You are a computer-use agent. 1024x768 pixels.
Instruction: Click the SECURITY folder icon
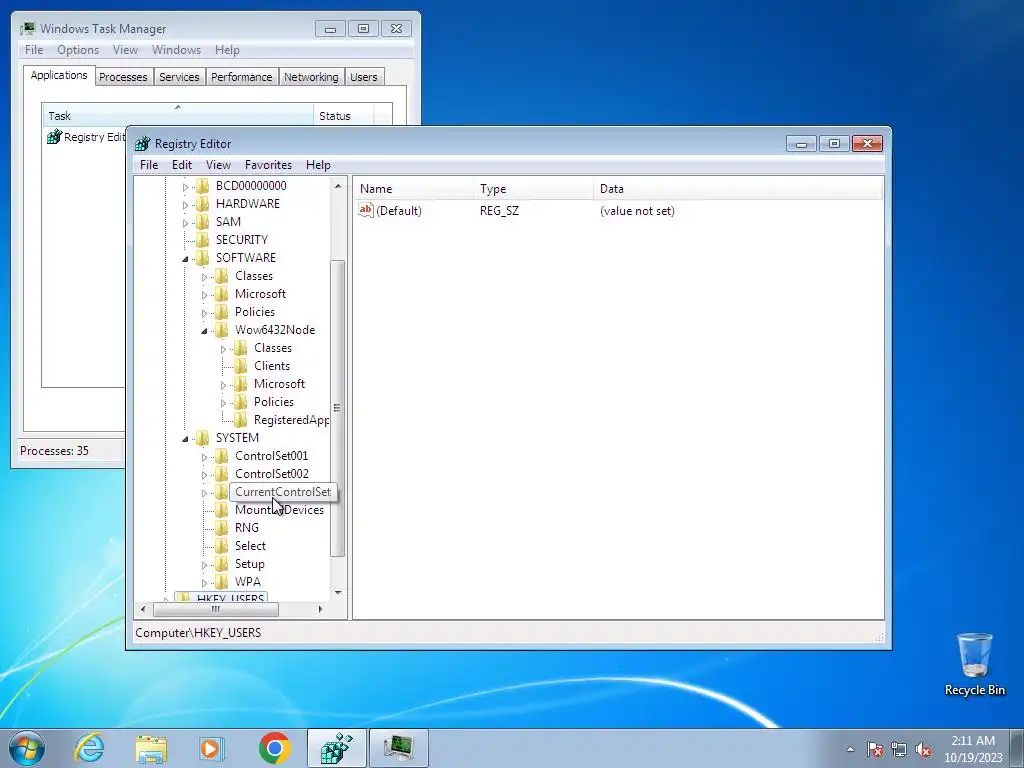(x=202, y=240)
